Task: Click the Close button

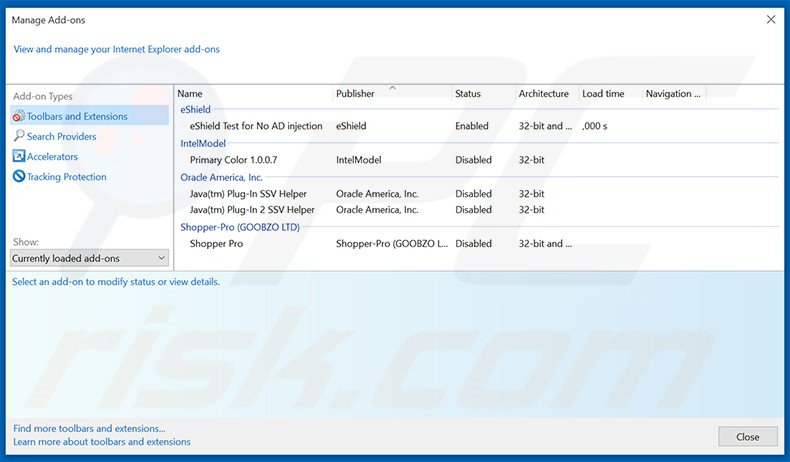Action: pos(748,437)
